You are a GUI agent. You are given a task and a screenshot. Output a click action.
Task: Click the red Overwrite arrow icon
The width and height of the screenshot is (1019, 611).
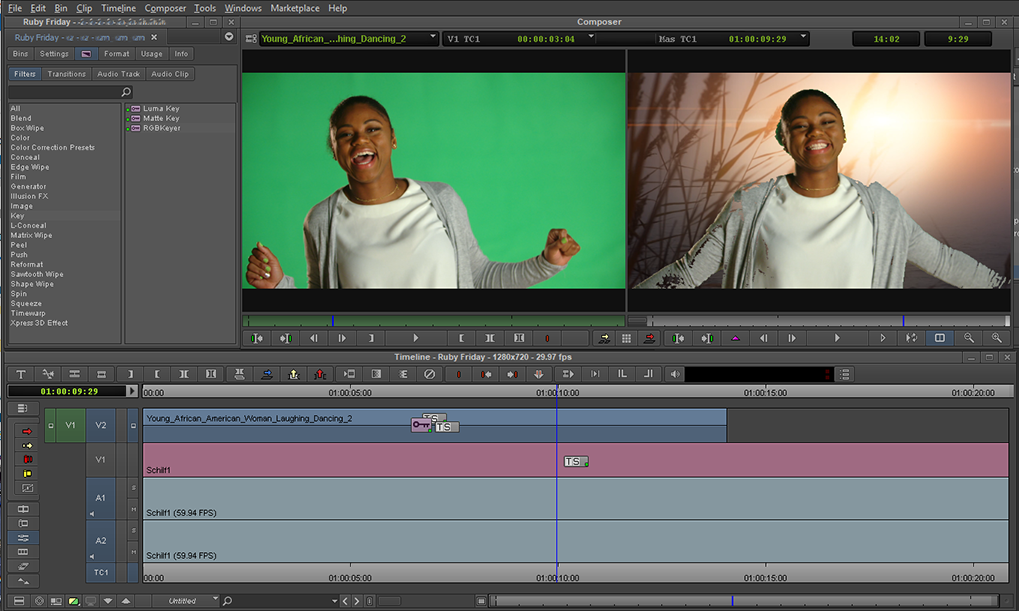(x=319, y=373)
